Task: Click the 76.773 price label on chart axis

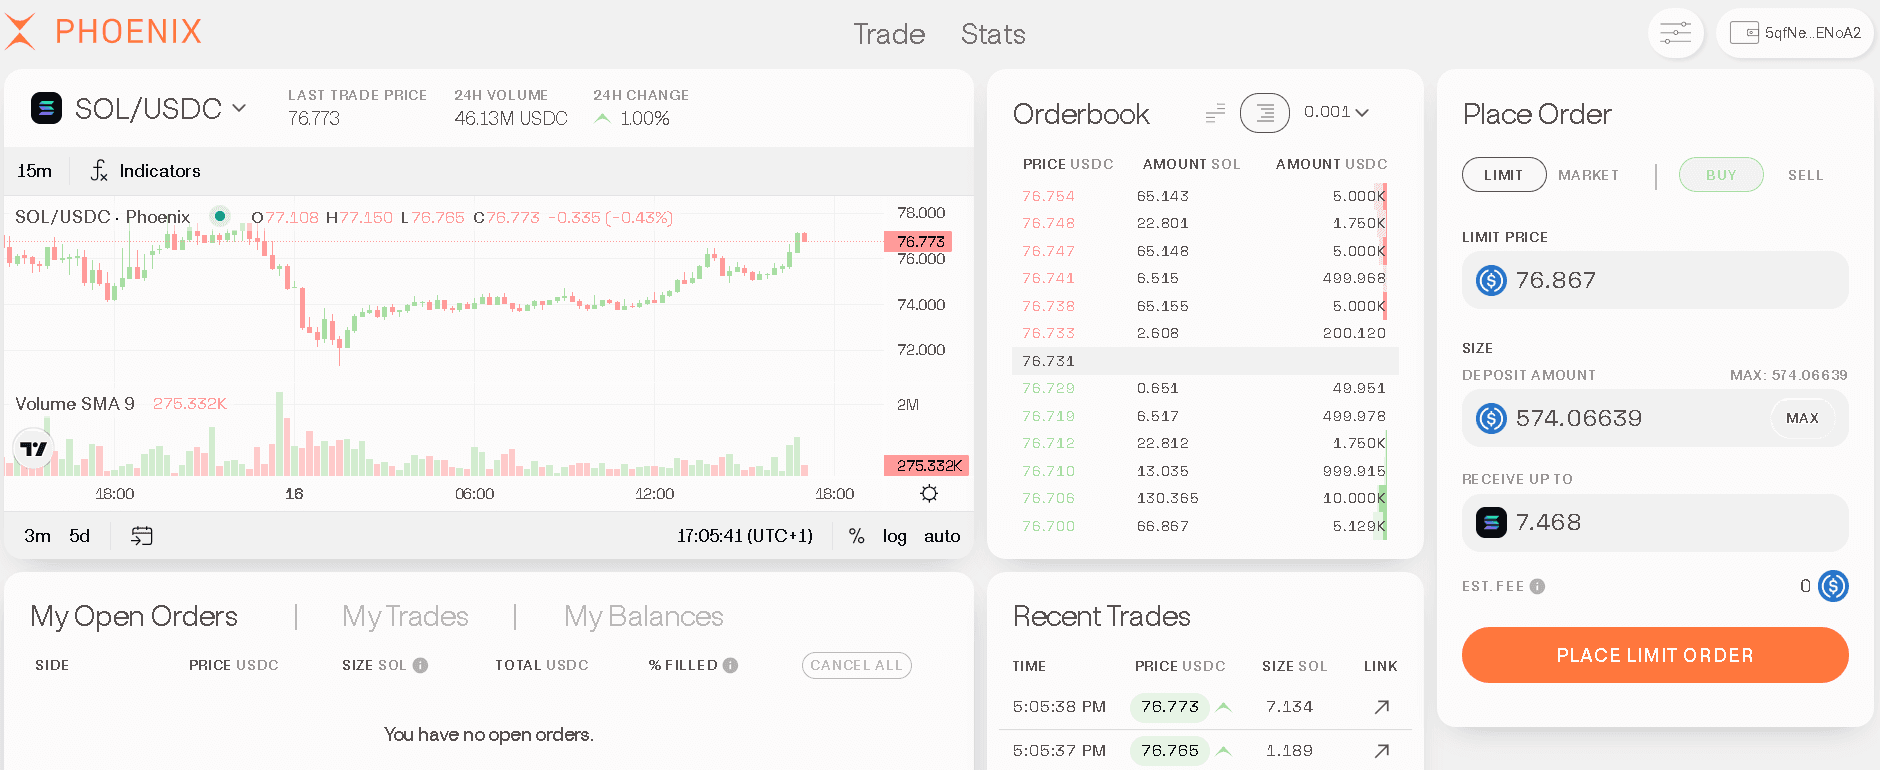Action: click(x=918, y=241)
